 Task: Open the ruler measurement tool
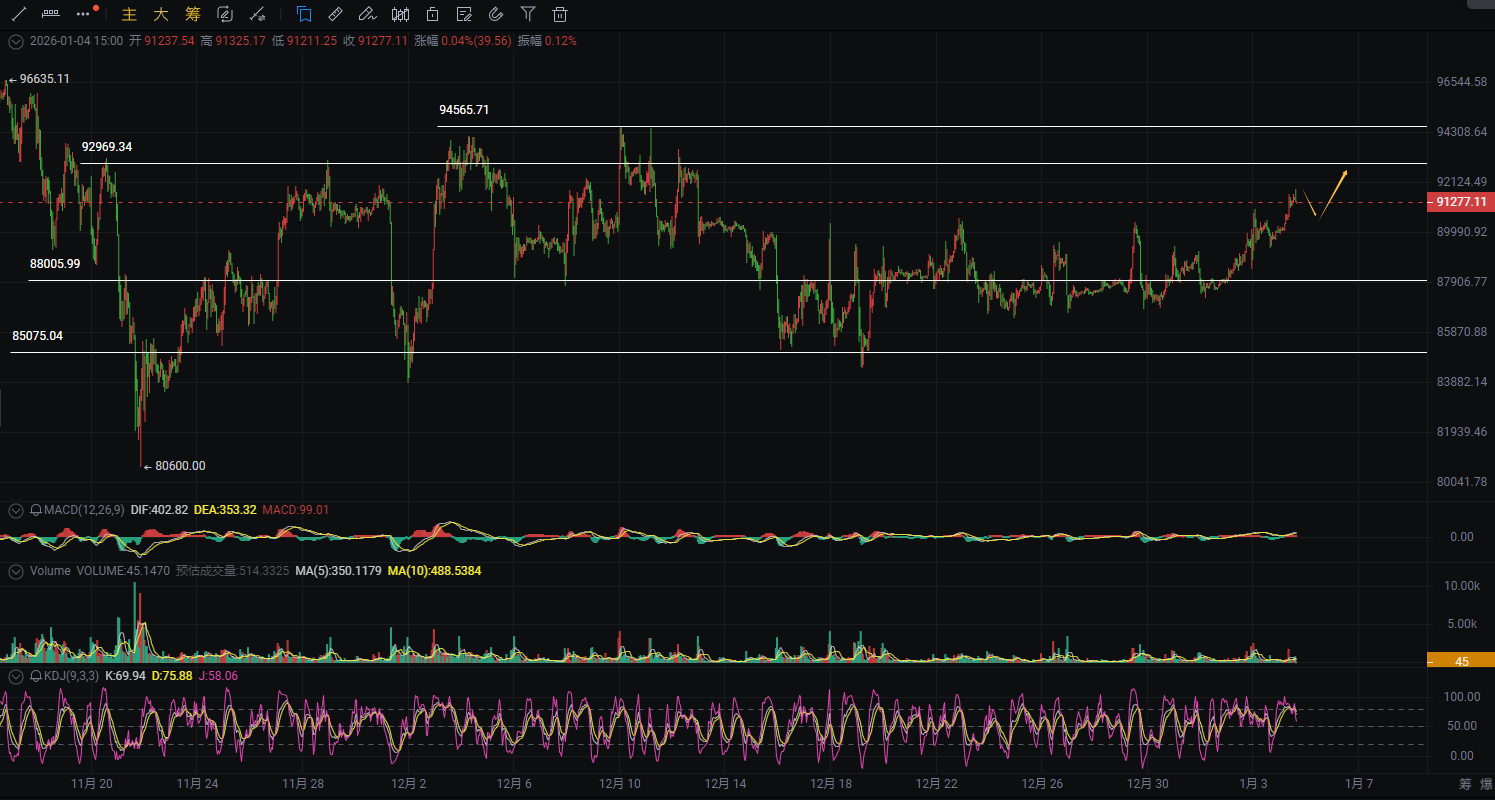coord(336,14)
